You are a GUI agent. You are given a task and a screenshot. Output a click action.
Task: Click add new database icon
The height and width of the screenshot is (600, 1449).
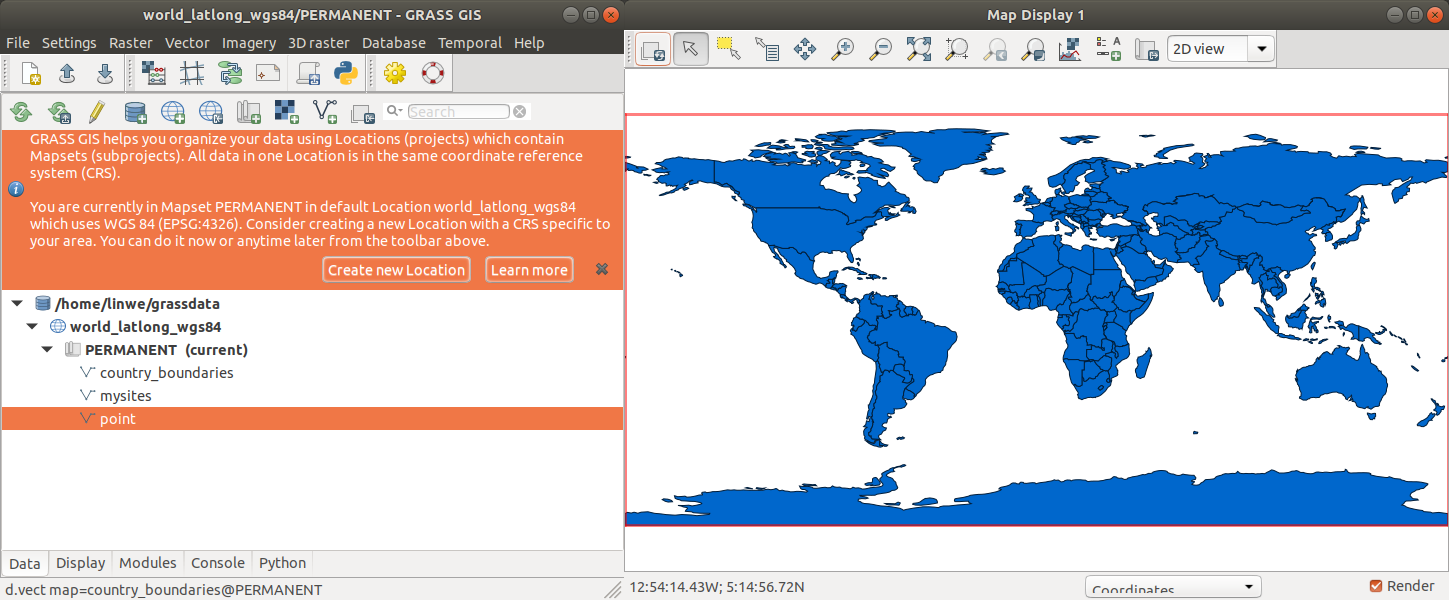pyautogui.click(x=135, y=111)
